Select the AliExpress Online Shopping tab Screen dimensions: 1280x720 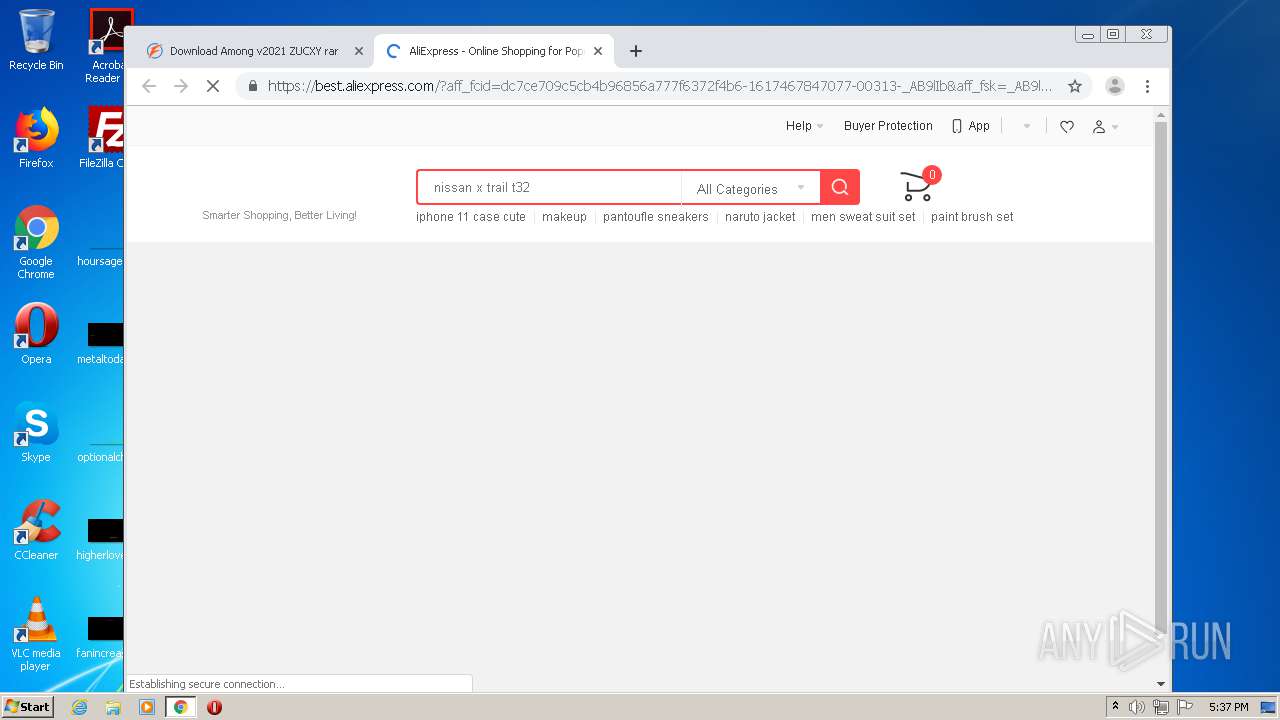pos(494,51)
